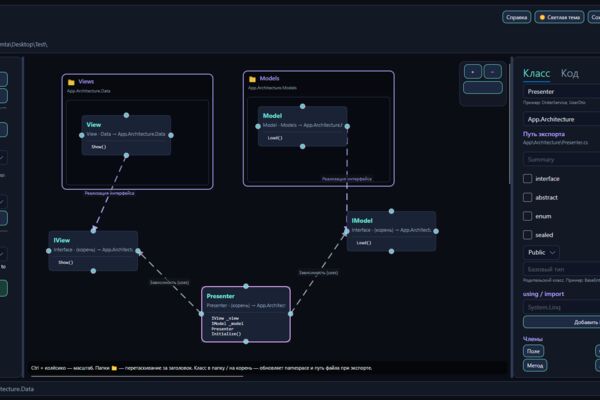Click the Views folder icon
Viewport: 600px width, 400px height.
71,82
